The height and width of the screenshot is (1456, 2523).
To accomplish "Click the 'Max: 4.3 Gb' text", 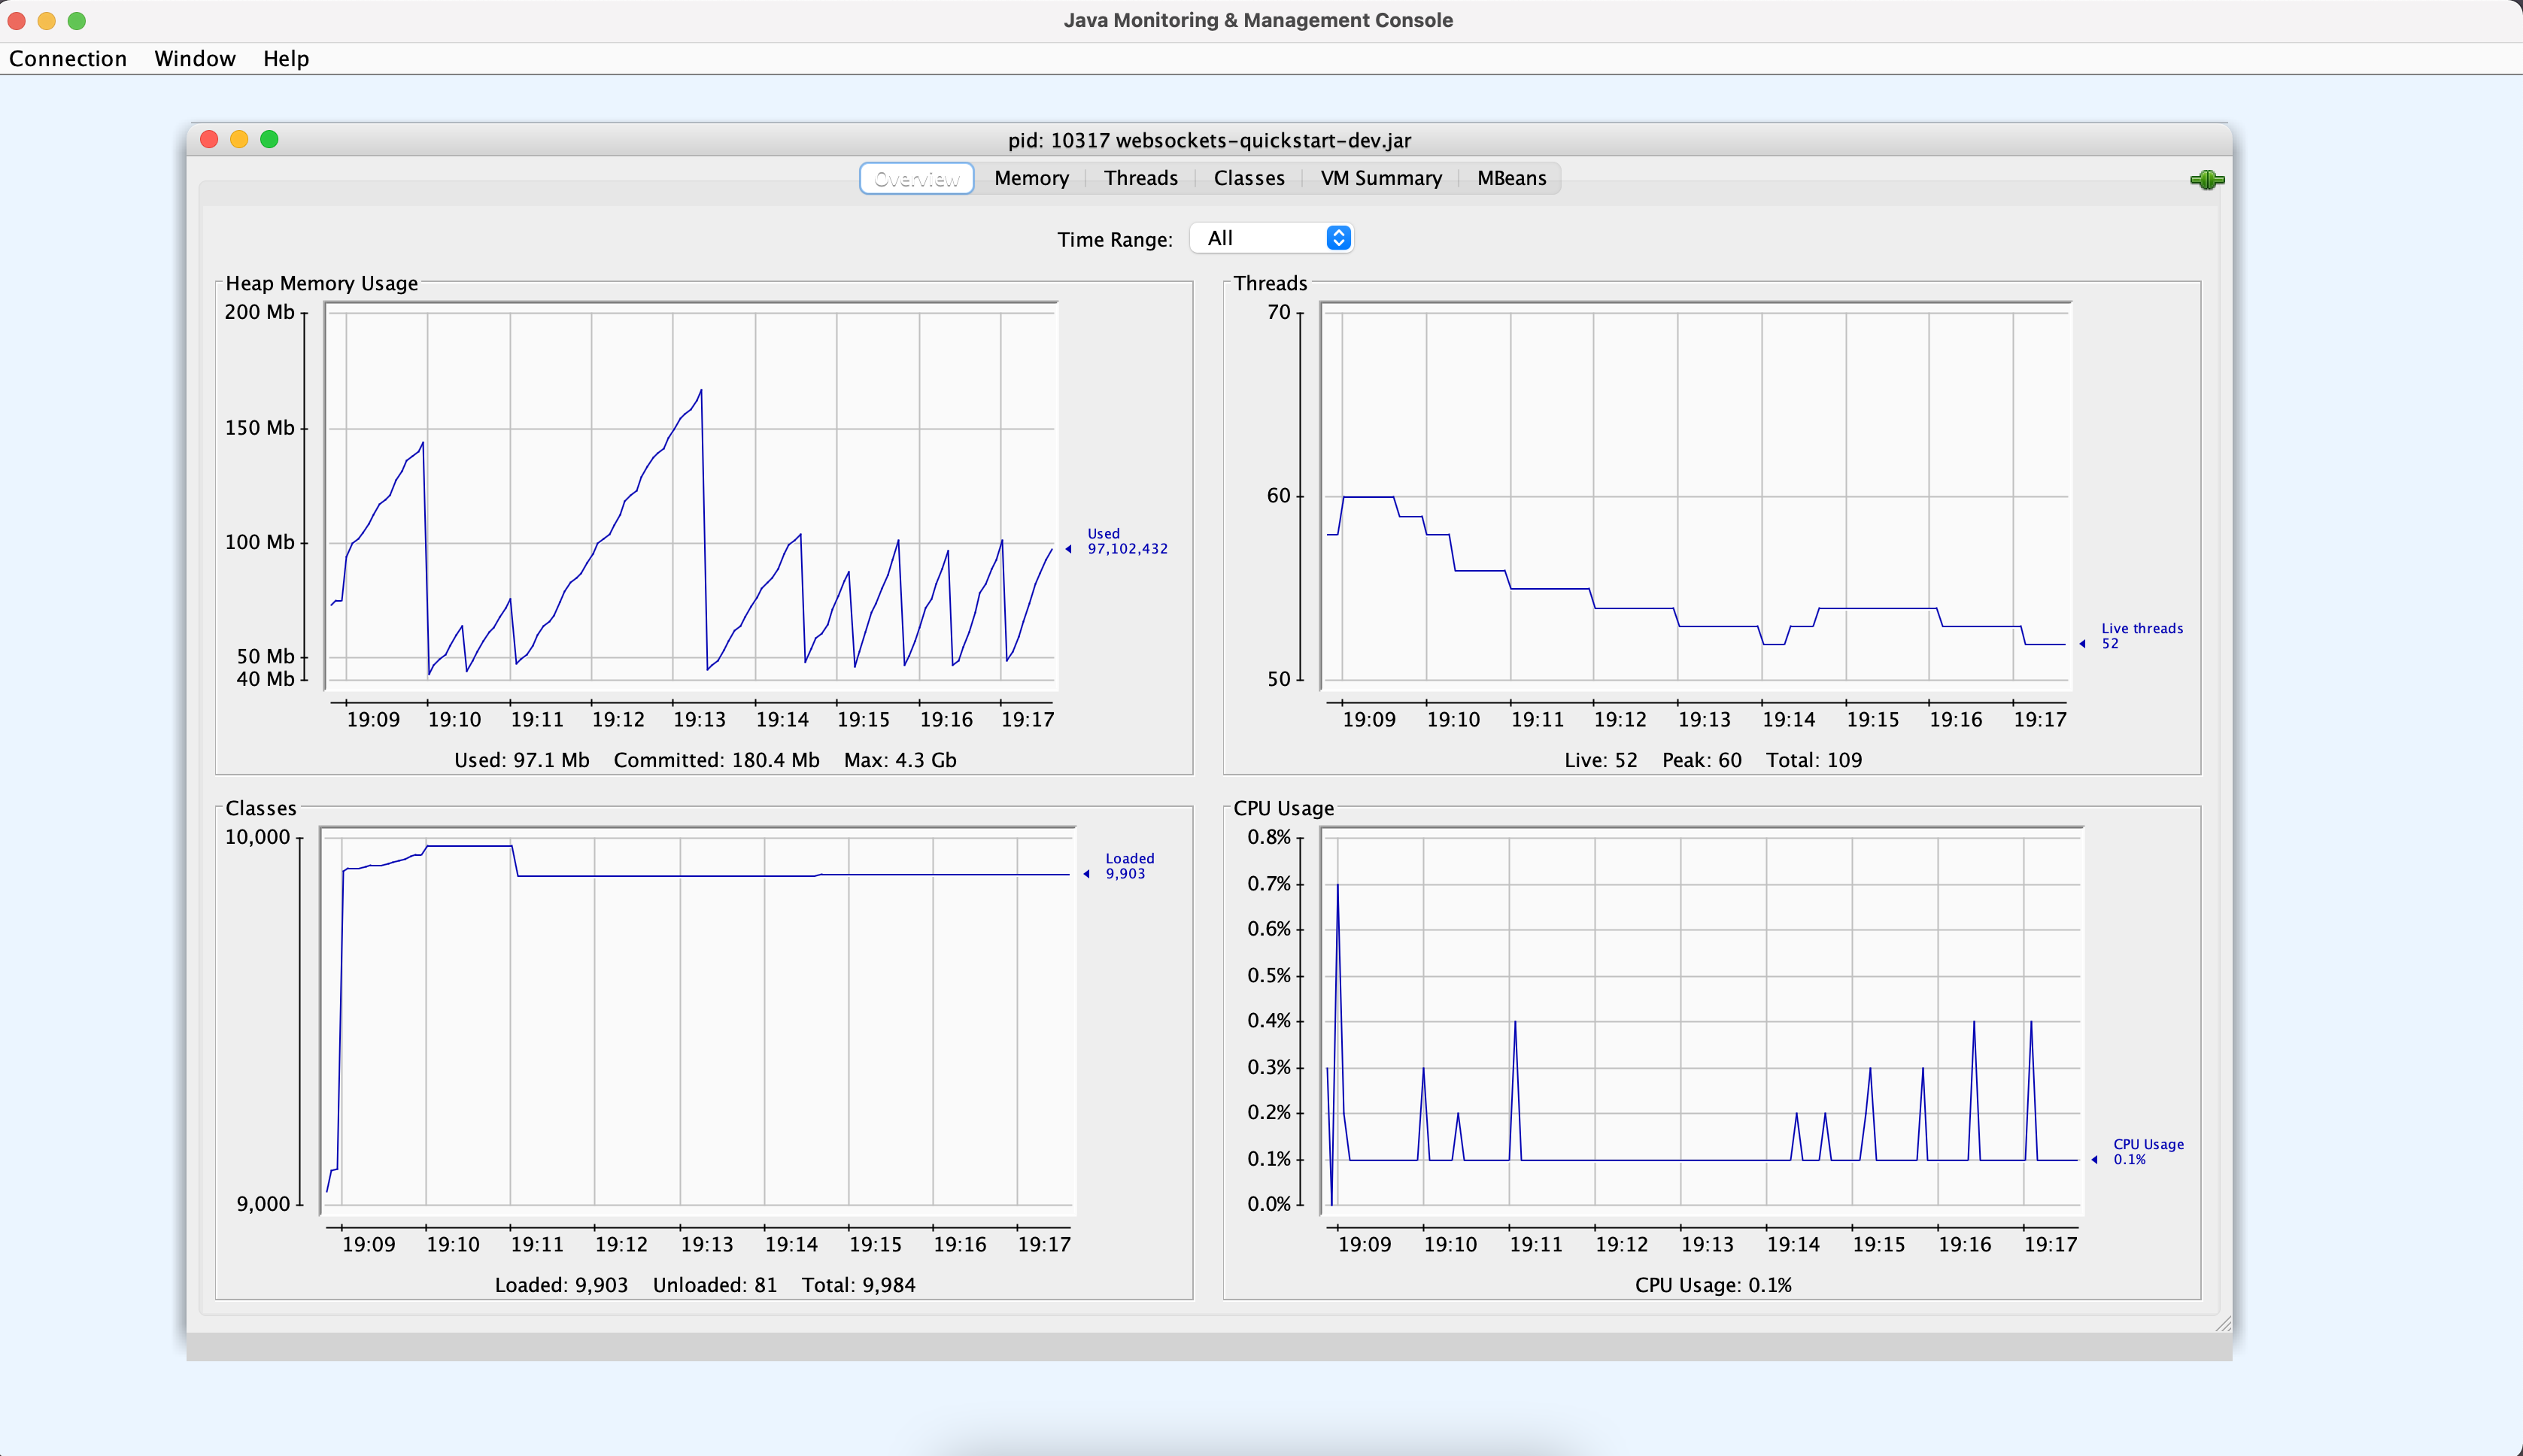I will coord(900,760).
